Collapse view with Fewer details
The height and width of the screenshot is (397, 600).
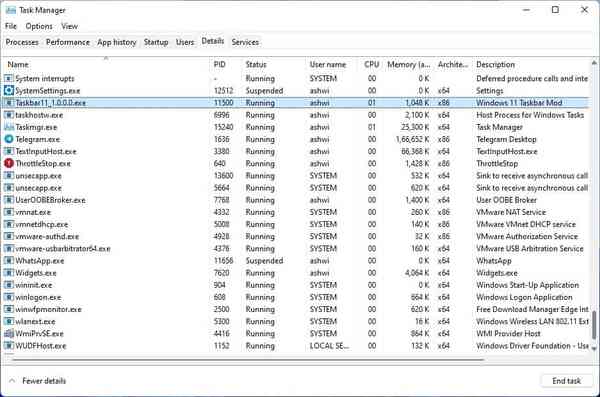click(x=37, y=381)
